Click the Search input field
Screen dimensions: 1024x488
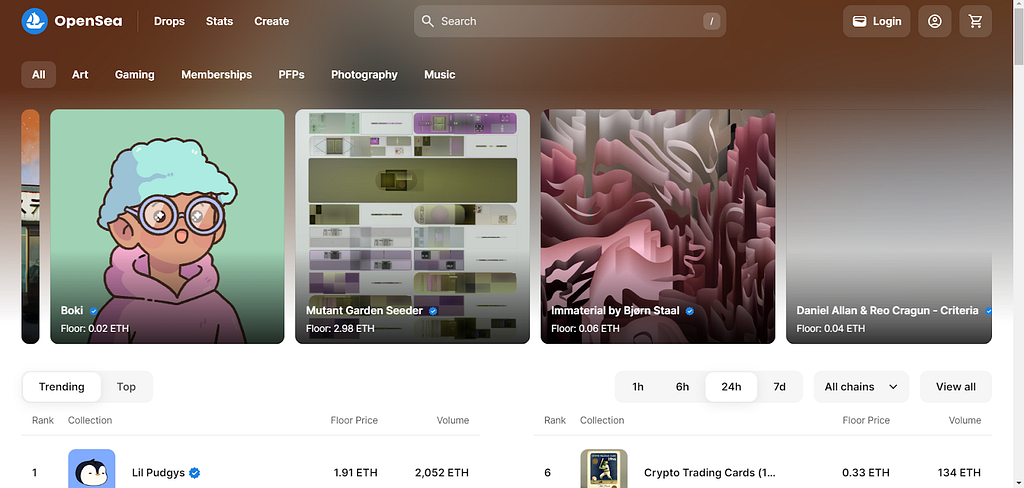click(569, 22)
